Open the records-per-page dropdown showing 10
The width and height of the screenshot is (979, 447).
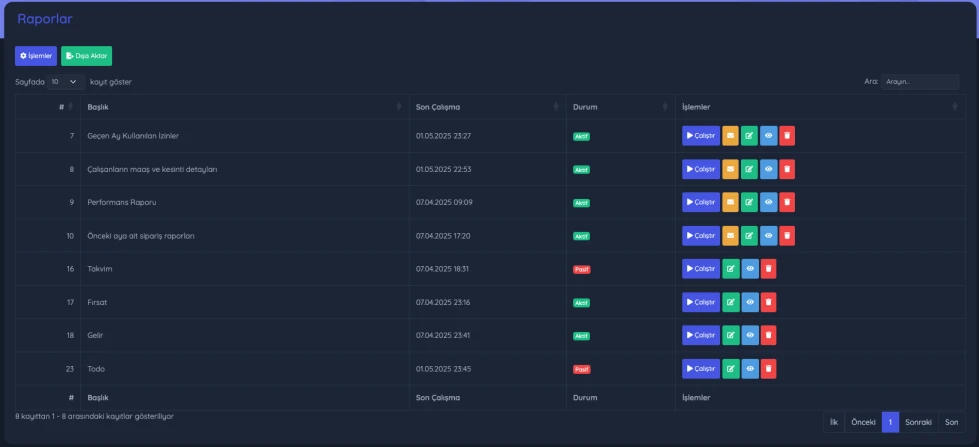(66, 82)
